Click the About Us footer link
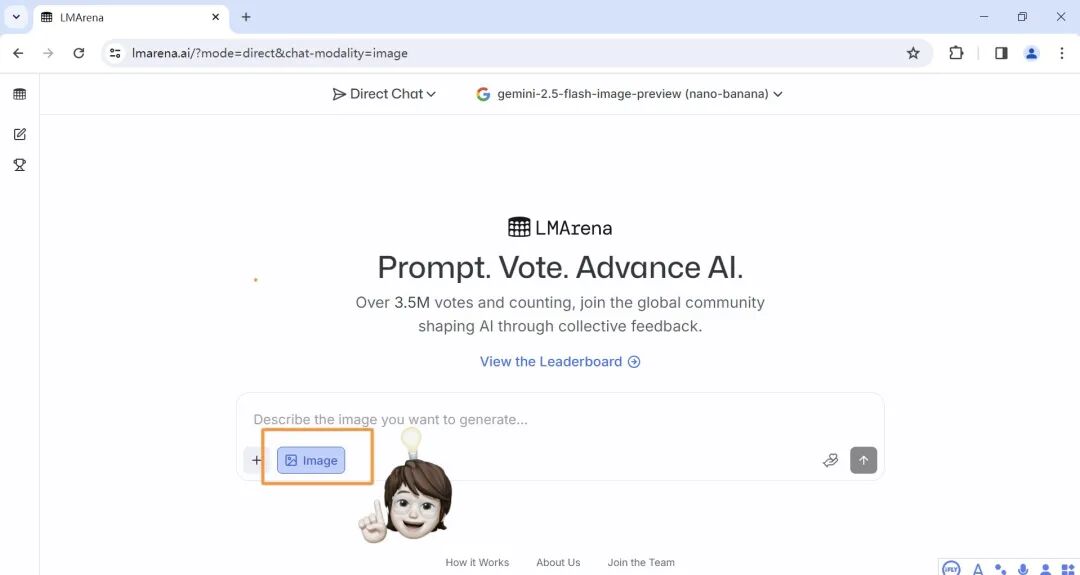This screenshot has width=1080, height=575. pos(558,563)
